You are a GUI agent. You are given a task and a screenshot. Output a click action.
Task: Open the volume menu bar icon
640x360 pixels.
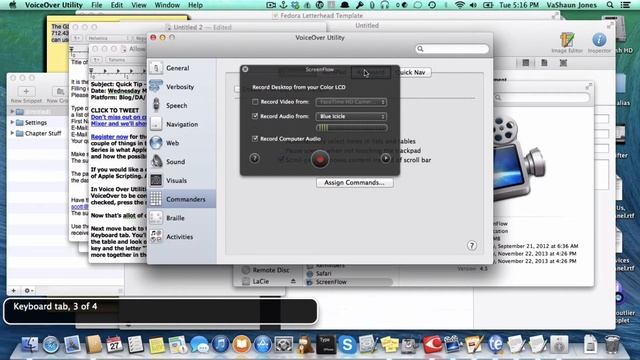pyautogui.click(x=473, y=5)
